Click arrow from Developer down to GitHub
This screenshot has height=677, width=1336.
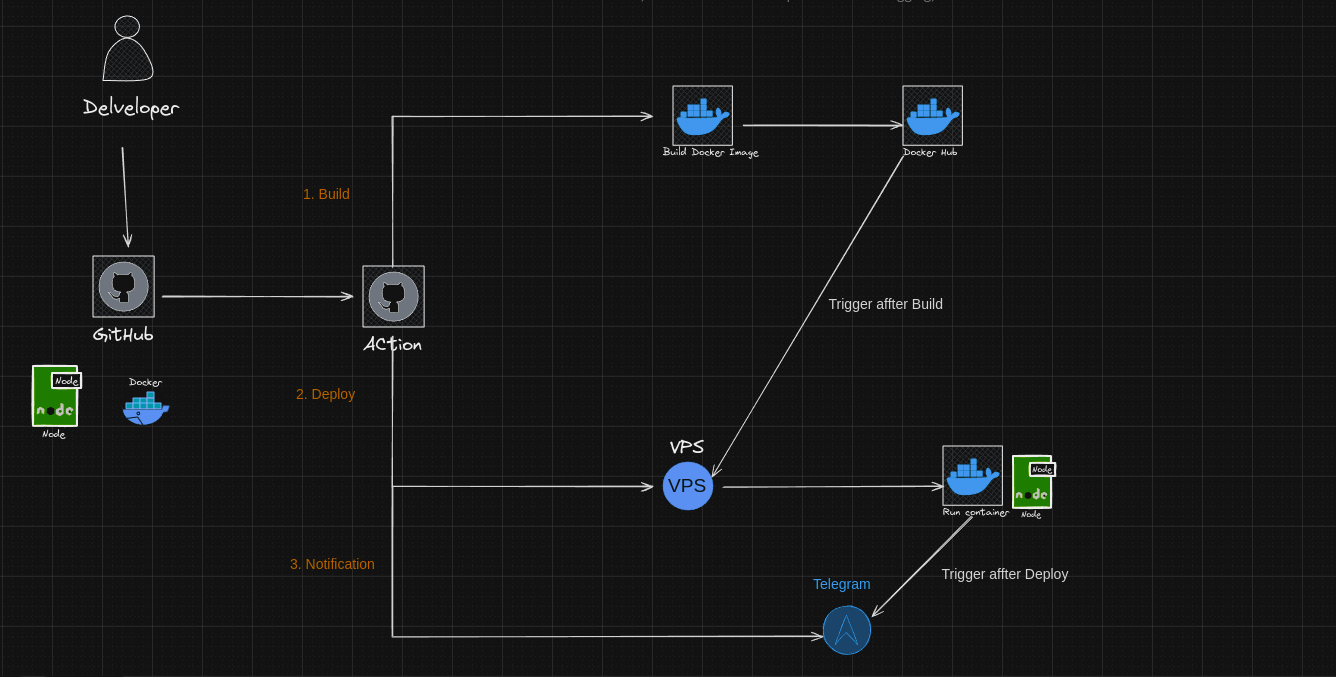pyautogui.click(x=125, y=197)
